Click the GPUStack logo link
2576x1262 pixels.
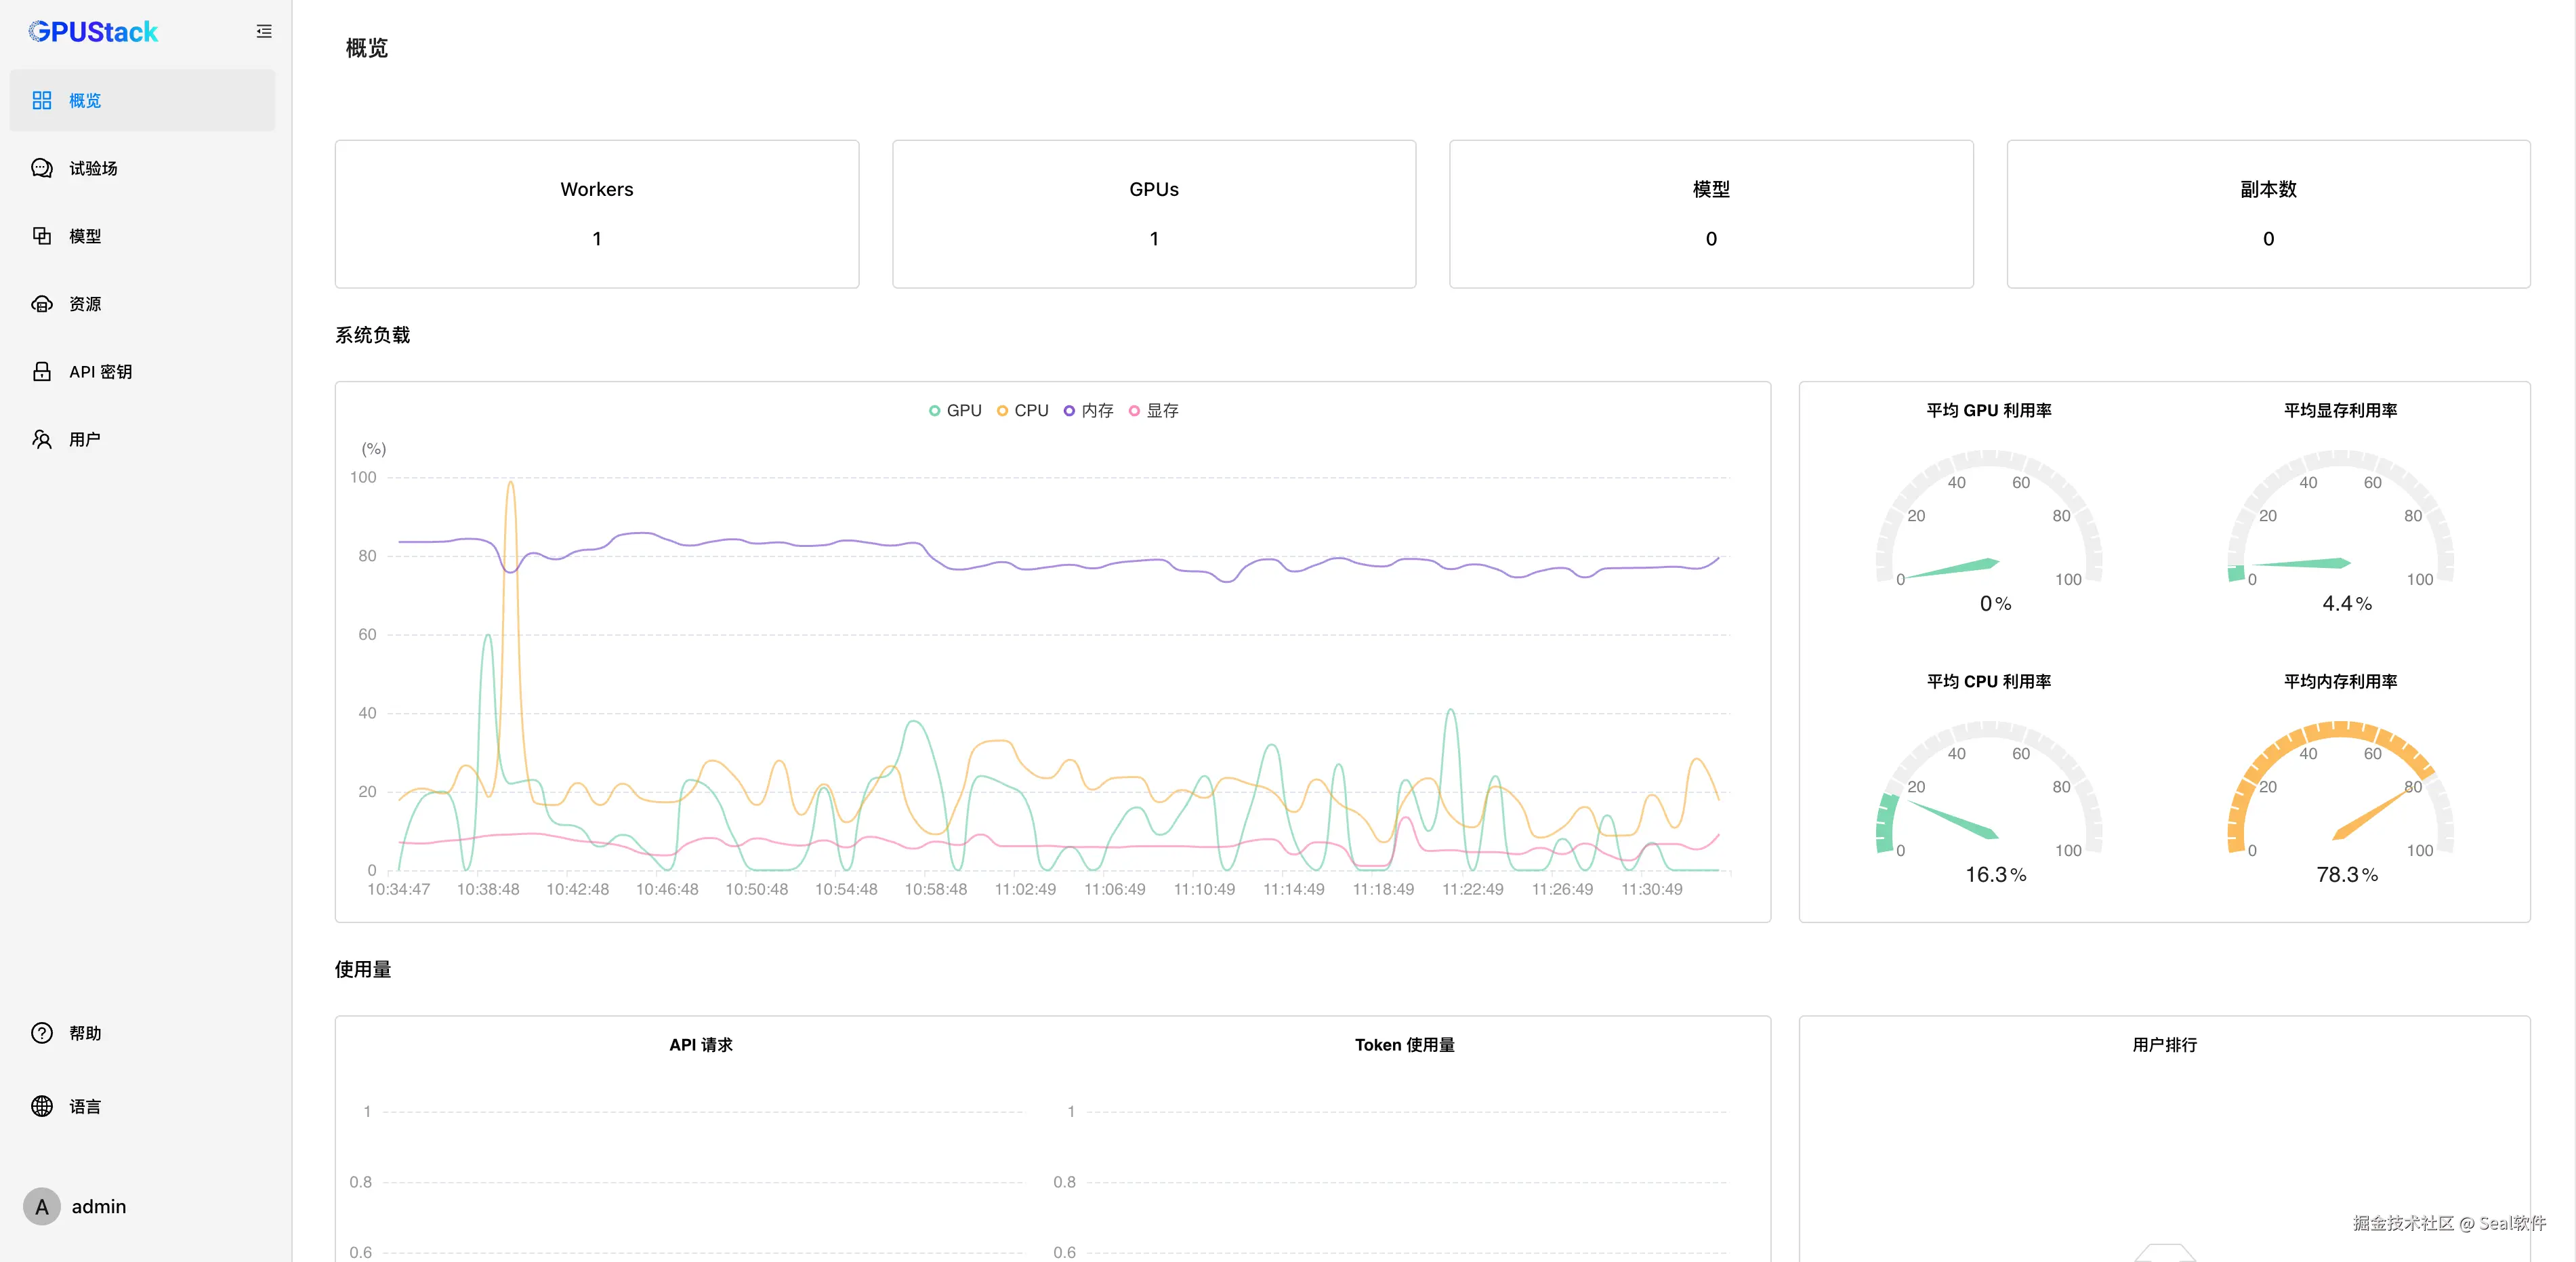[x=93, y=32]
